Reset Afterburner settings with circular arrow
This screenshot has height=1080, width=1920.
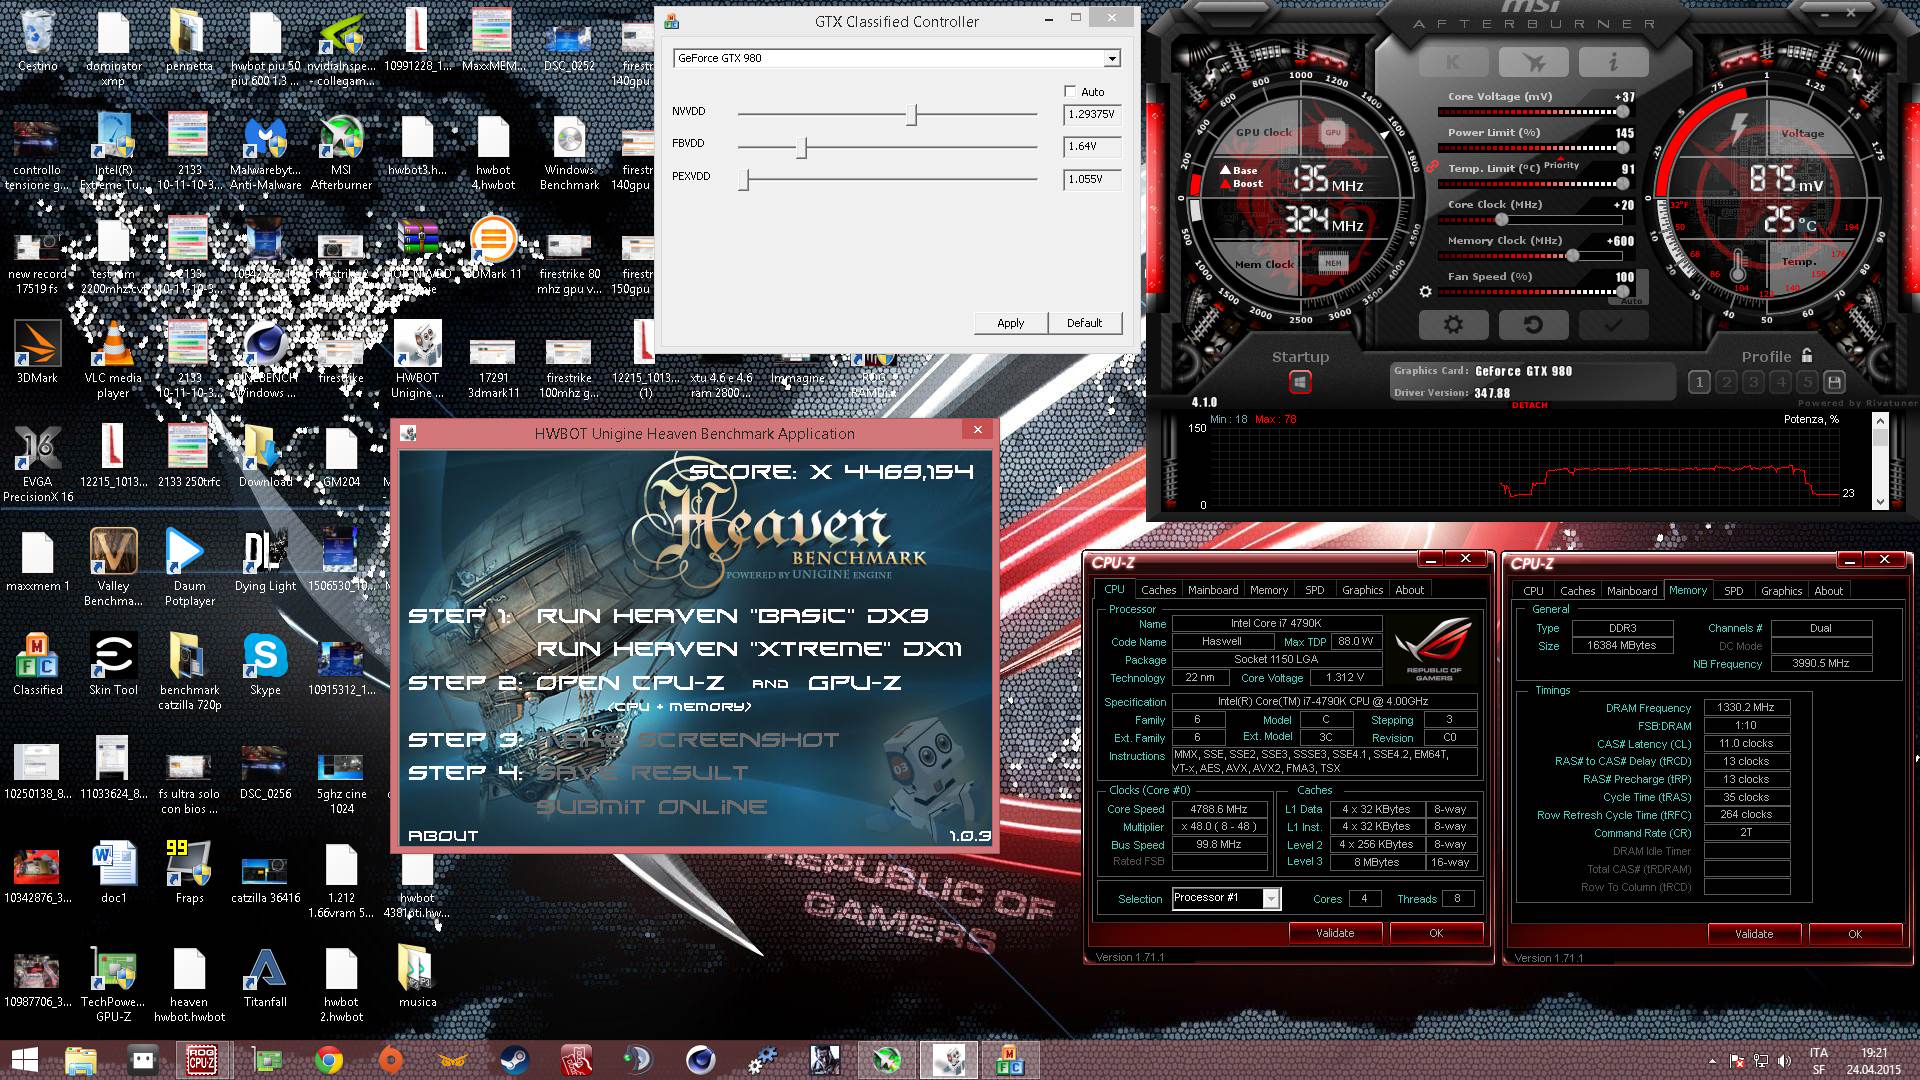[1532, 325]
